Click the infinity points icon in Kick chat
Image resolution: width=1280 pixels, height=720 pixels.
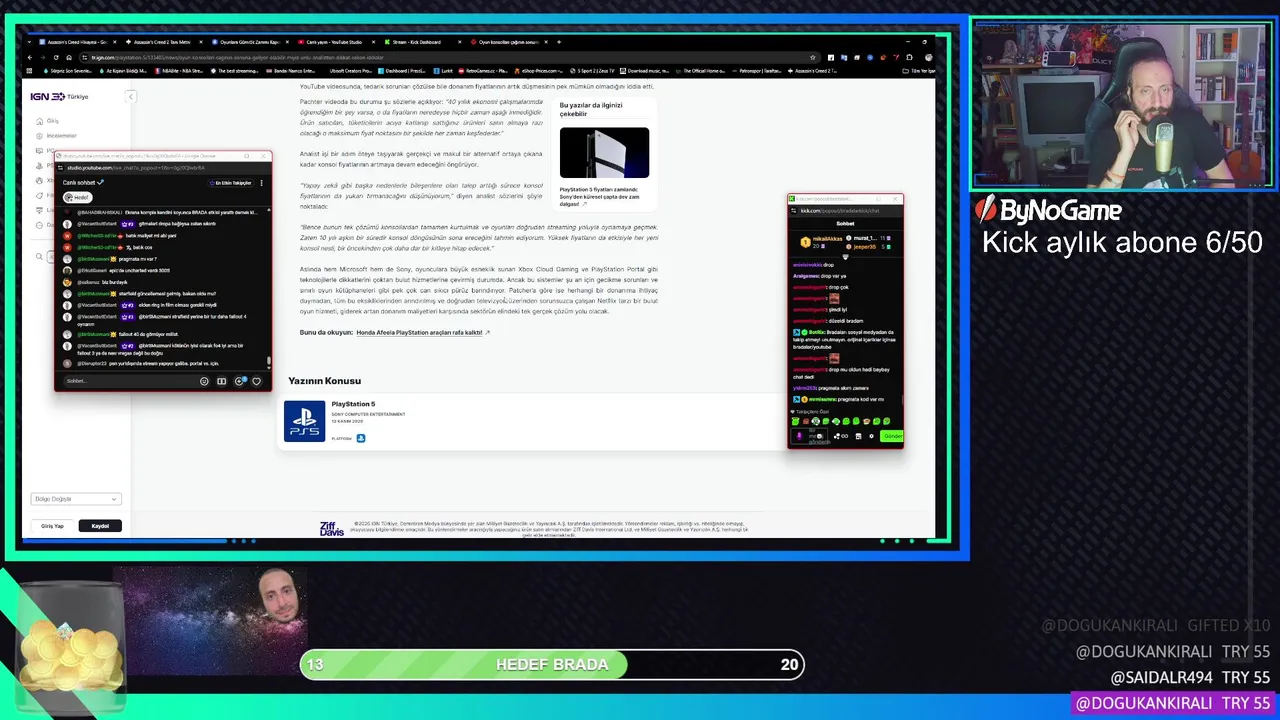[x=840, y=436]
